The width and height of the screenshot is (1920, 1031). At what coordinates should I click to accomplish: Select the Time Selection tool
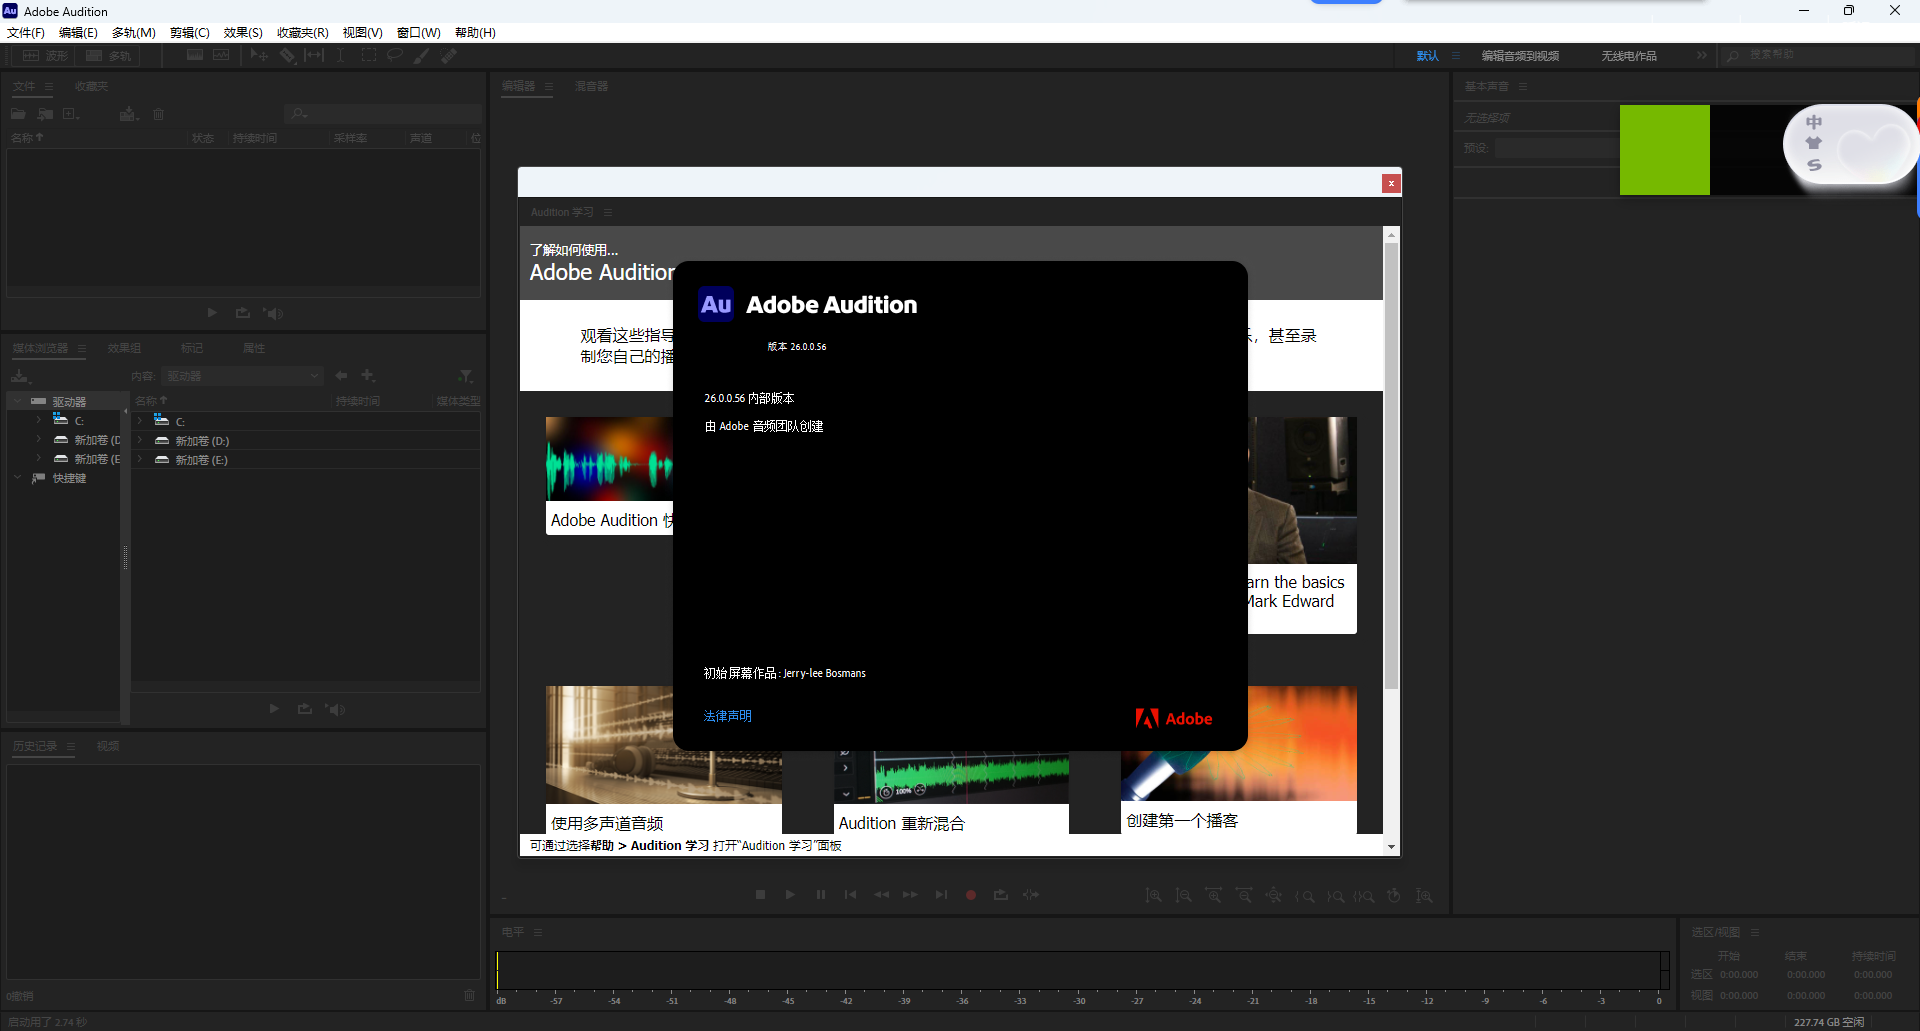[x=340, y=55]
